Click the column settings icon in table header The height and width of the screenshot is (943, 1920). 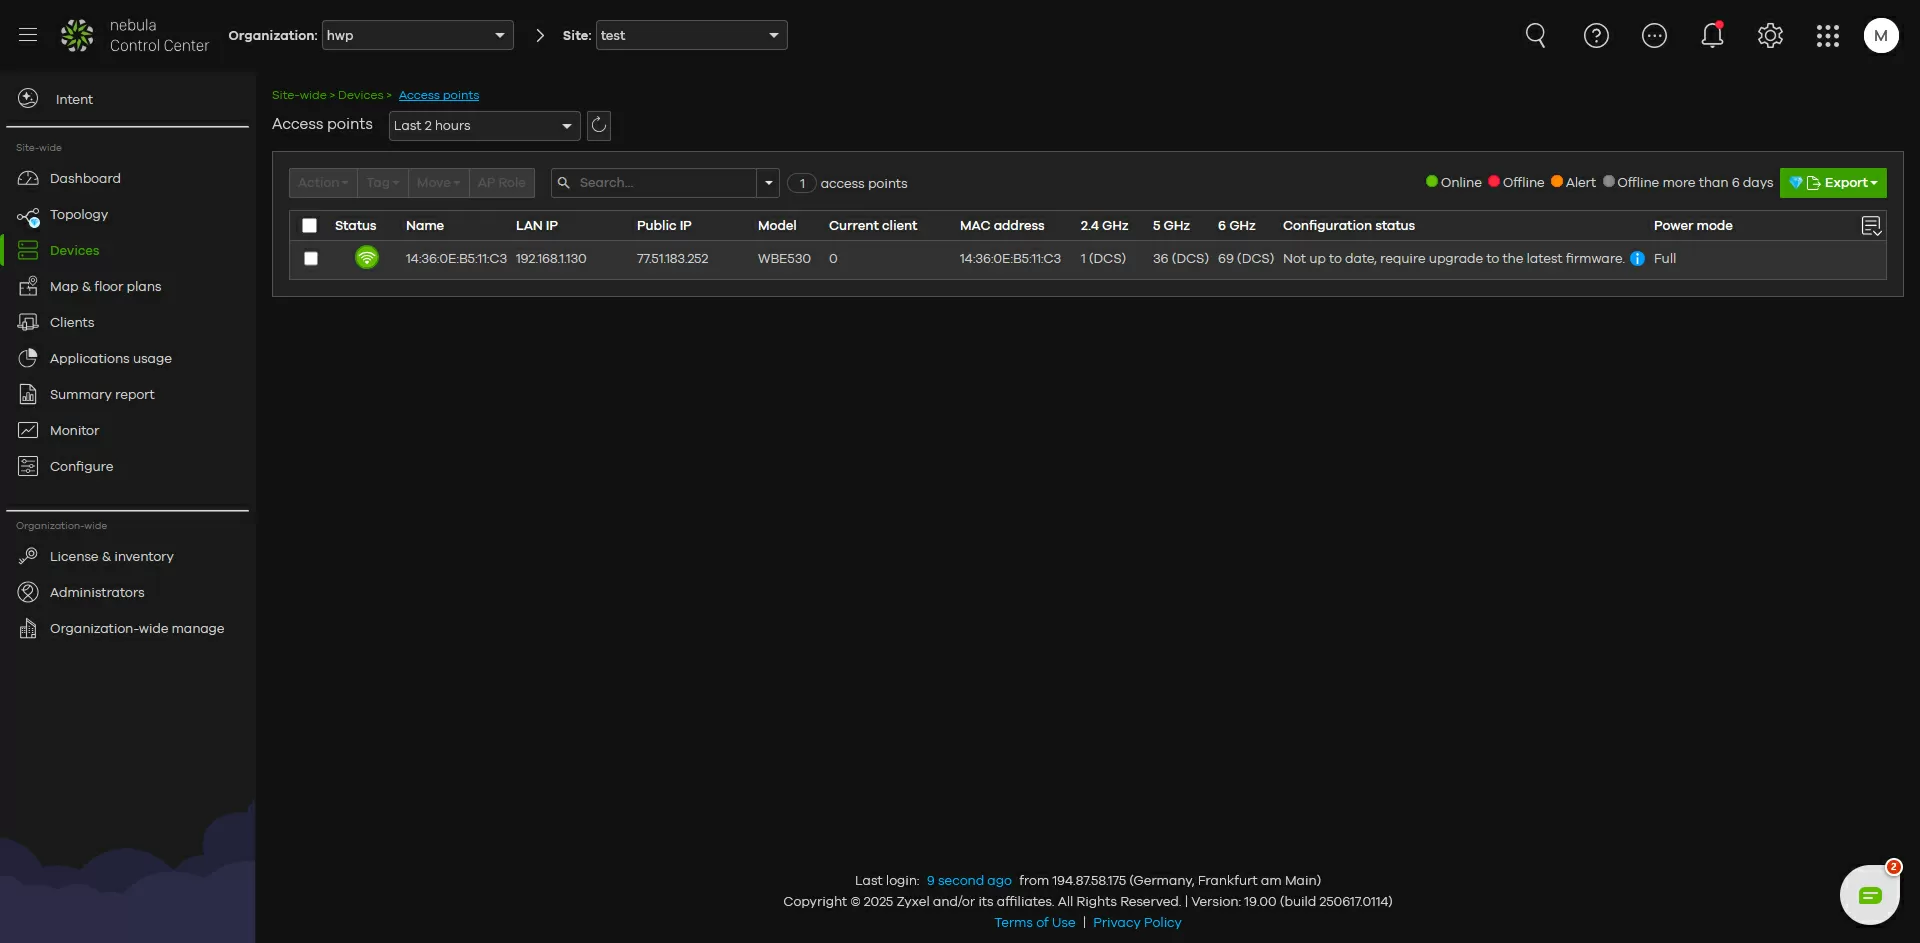point(1871,226)
